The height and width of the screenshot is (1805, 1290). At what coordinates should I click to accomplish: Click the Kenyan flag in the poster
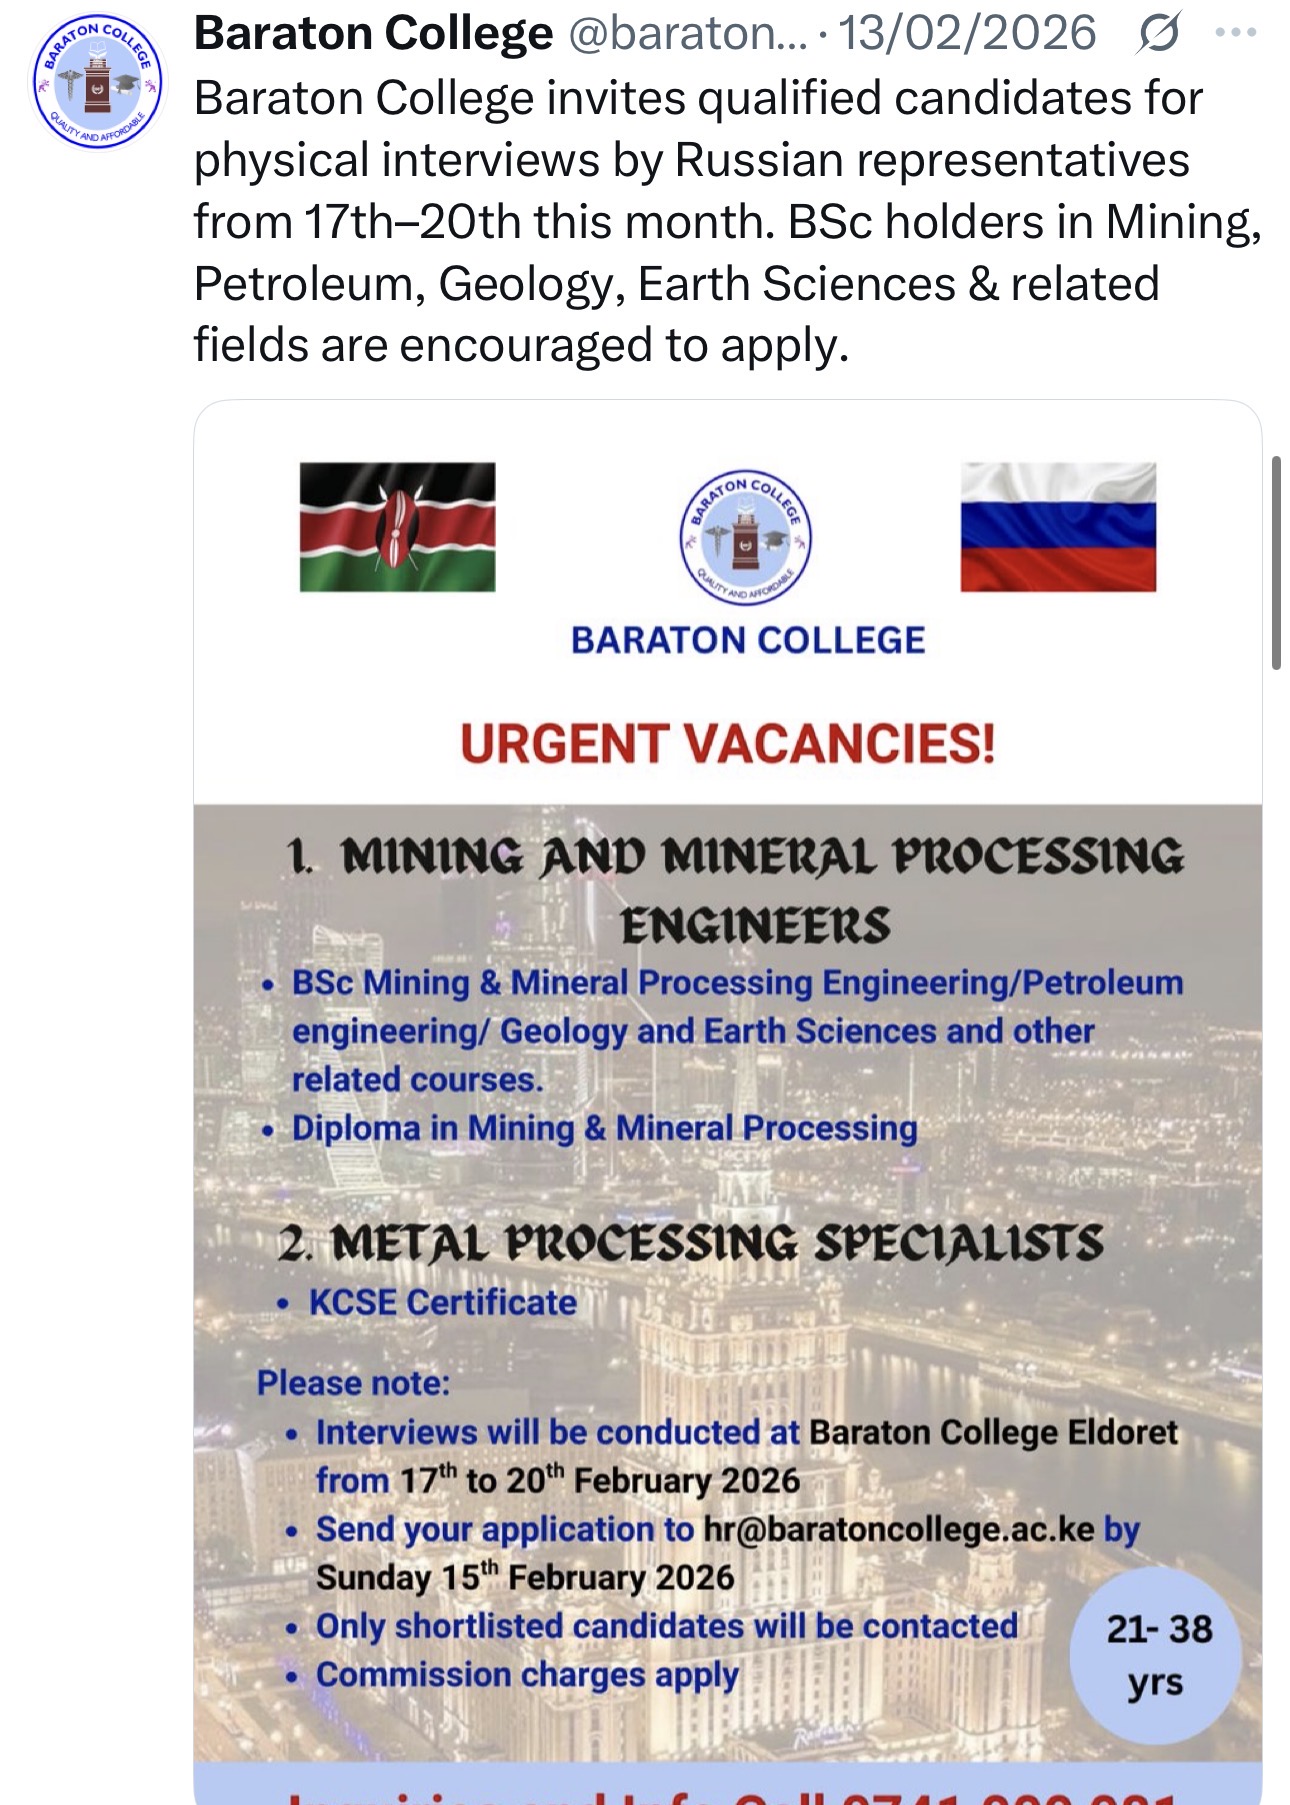point(397,527)
